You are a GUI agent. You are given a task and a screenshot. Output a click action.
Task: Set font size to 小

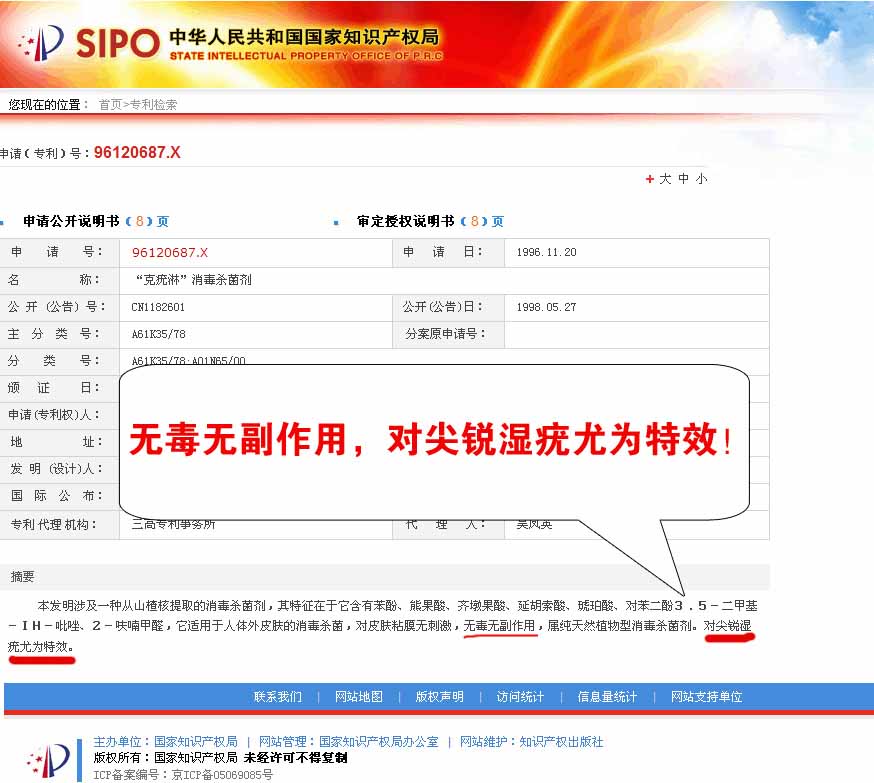701,179
